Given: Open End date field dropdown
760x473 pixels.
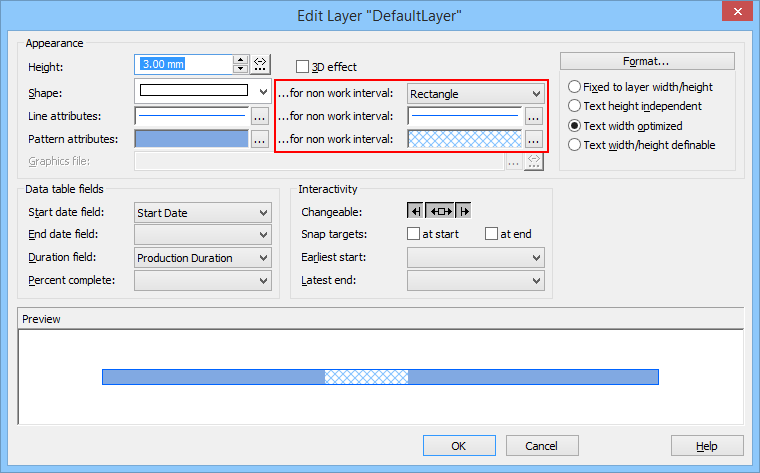Looking at the screenshot, I should pyautogui.click(x=203, y=235).
